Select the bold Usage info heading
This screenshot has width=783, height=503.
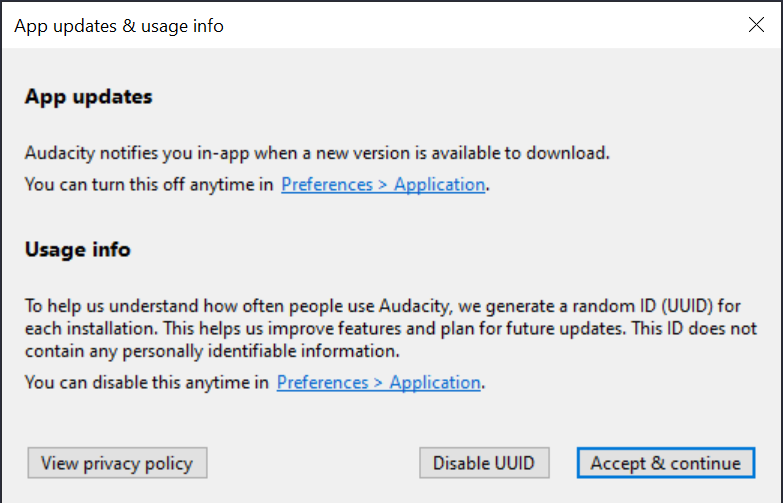78,249
